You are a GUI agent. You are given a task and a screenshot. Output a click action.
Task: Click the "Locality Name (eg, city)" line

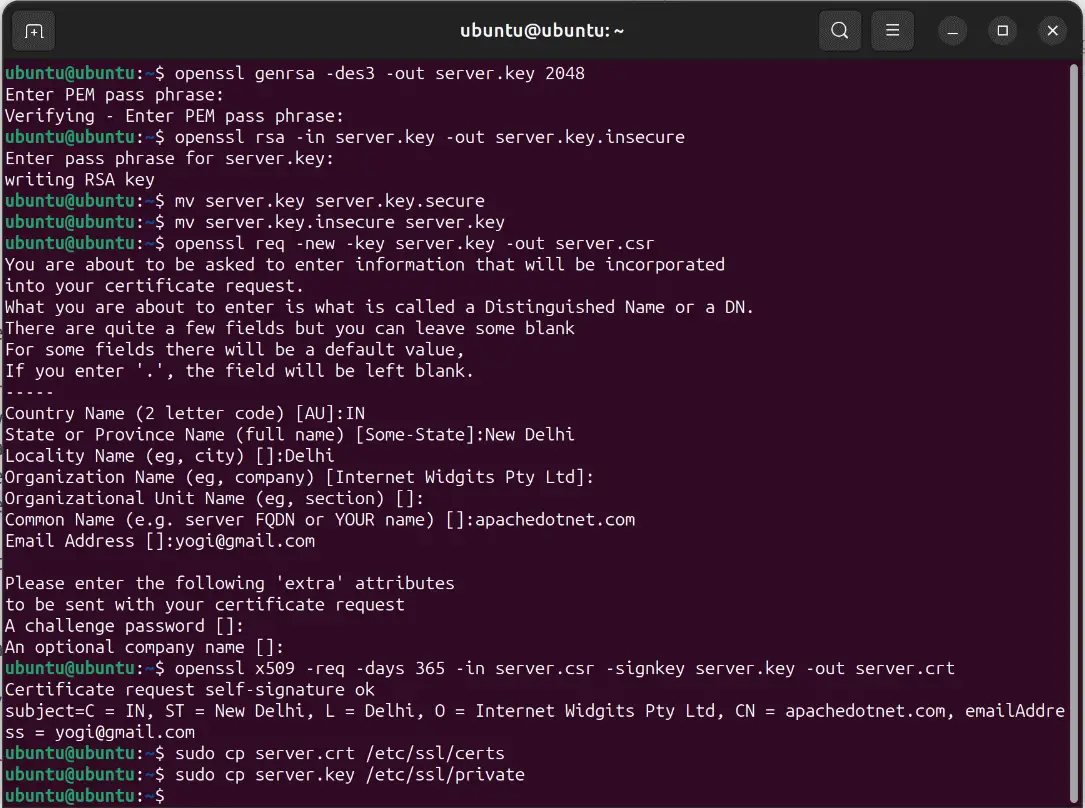tap(169, 456)
